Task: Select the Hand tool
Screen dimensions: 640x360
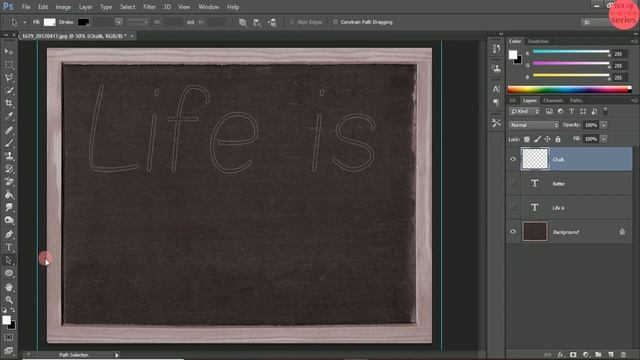Action: click(9, 287)
